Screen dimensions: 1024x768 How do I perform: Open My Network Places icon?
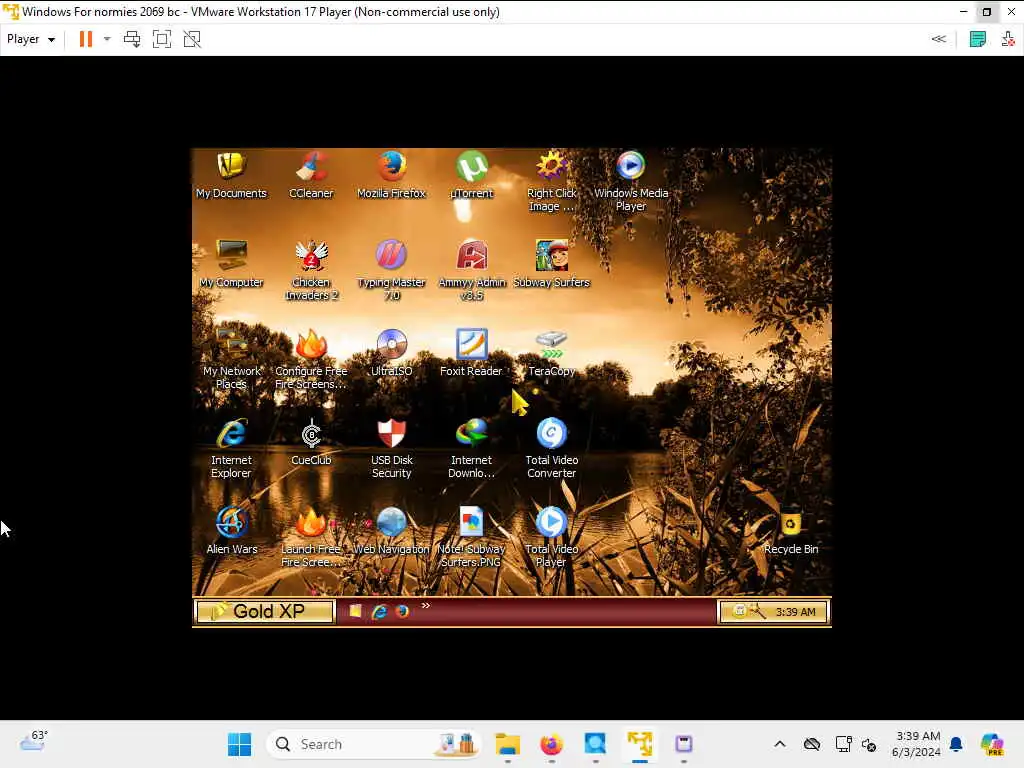[231, 359]
